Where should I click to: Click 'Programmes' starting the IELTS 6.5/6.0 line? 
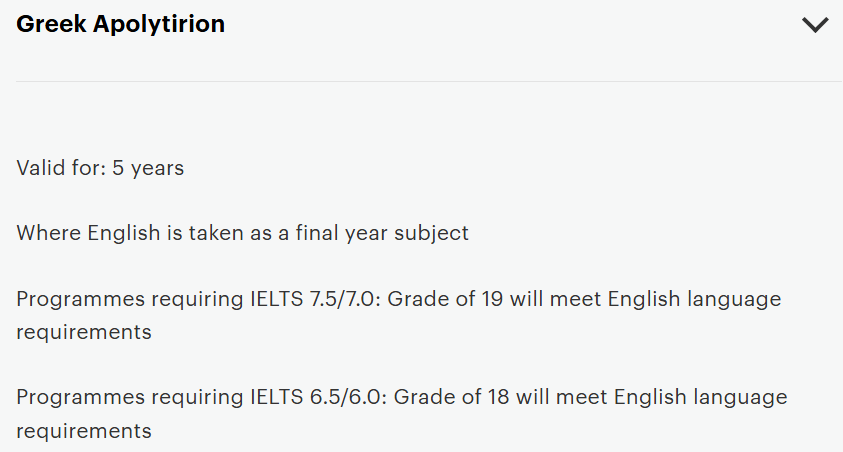click(75, 397)
